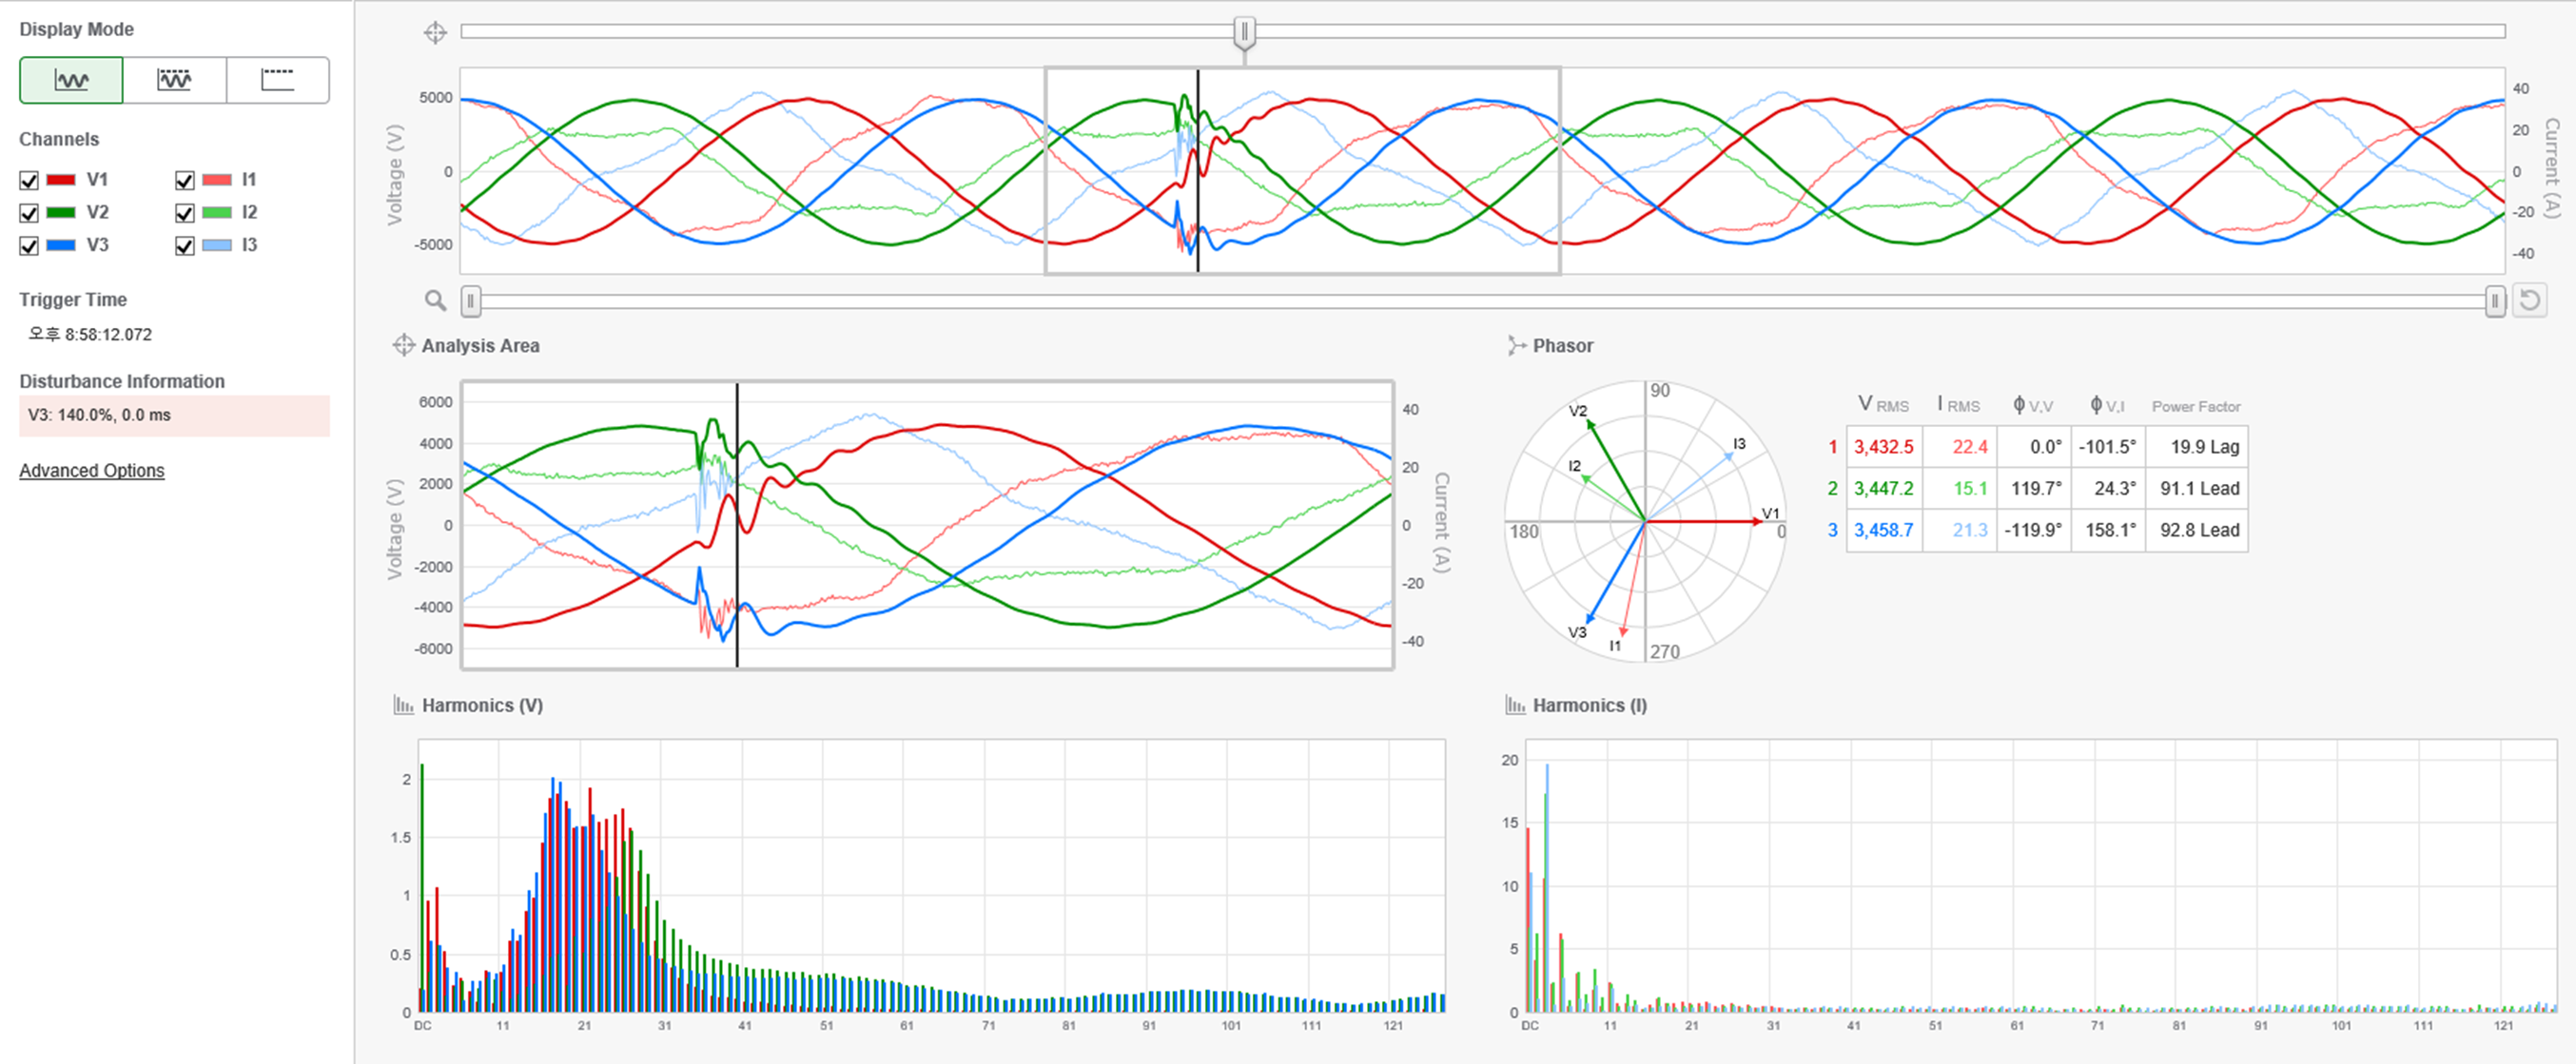Uncheck the V1 channel checkbox
2576x1064 pixels.
(29, 181)
